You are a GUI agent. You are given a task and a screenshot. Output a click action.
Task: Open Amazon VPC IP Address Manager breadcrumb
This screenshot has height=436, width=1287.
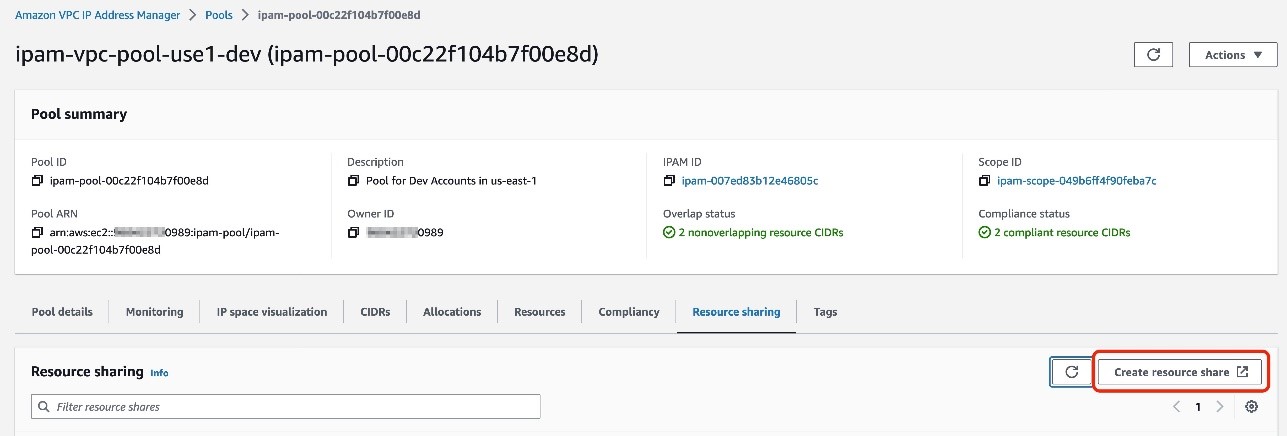coord(97,15)
